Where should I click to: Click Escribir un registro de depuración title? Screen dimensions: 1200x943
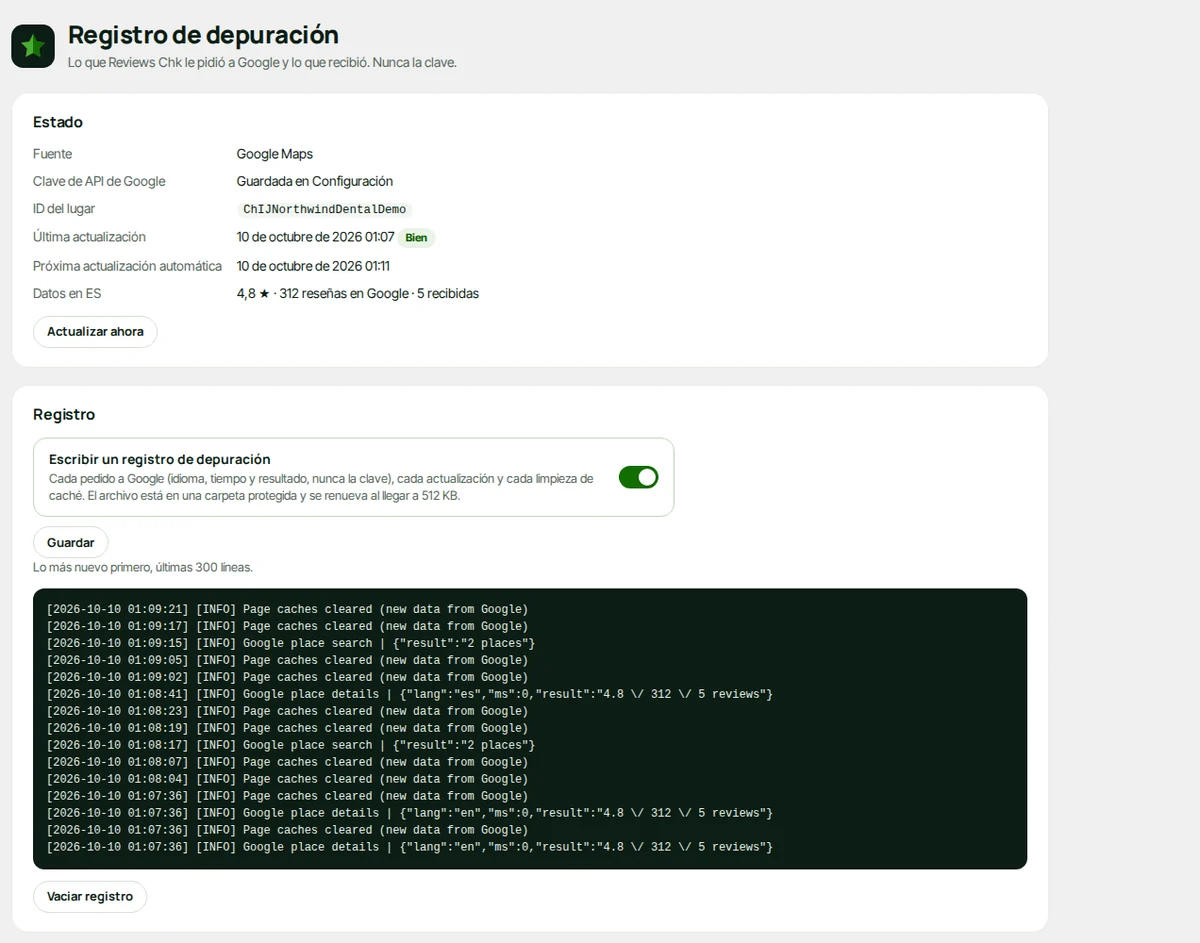160,459
